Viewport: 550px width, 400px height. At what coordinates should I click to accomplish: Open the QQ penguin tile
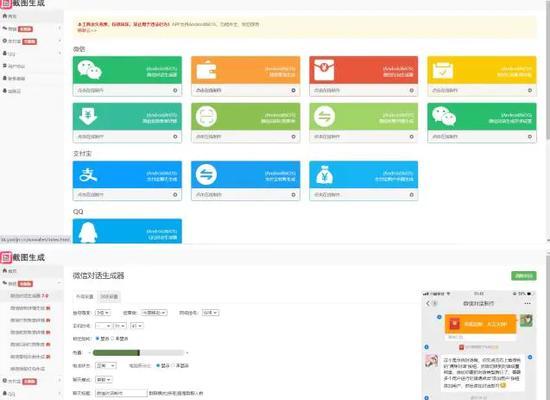point(127,231)
